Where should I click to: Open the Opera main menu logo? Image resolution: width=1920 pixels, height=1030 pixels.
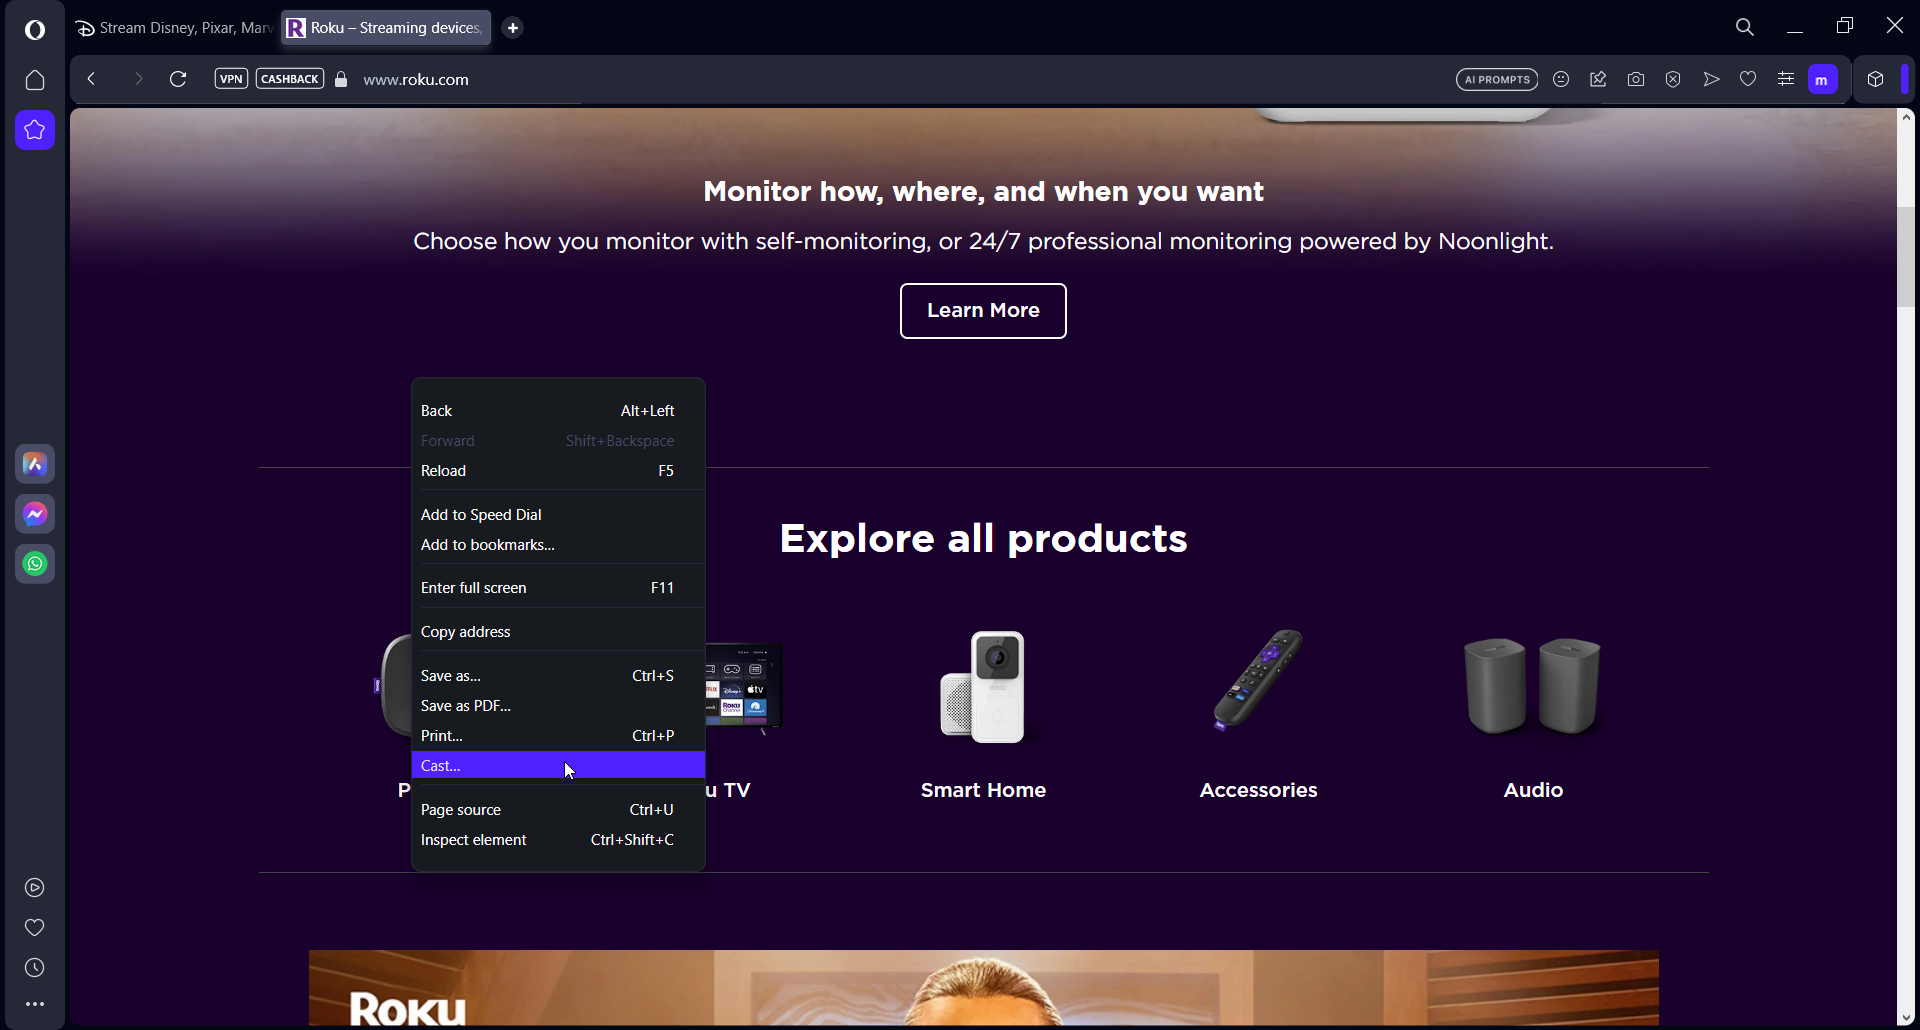point(35,30)
